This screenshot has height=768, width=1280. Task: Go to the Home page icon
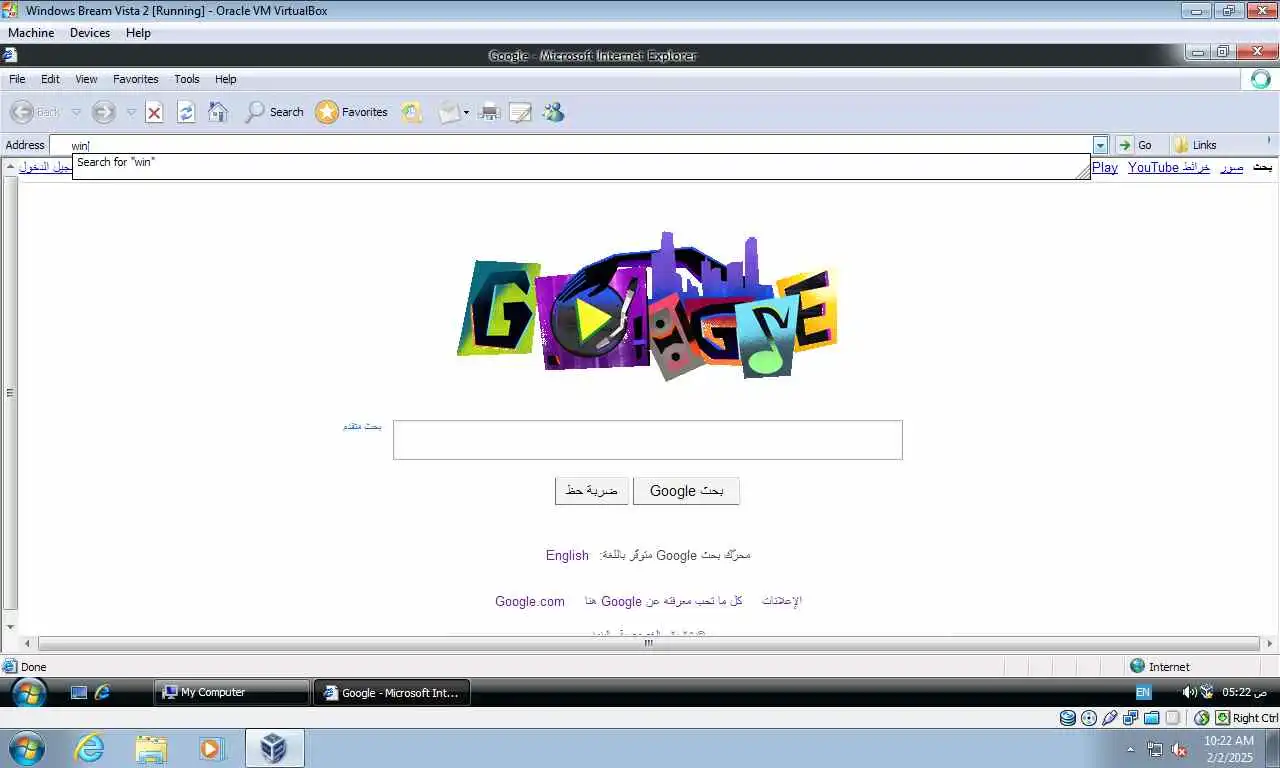click(218, 112)
